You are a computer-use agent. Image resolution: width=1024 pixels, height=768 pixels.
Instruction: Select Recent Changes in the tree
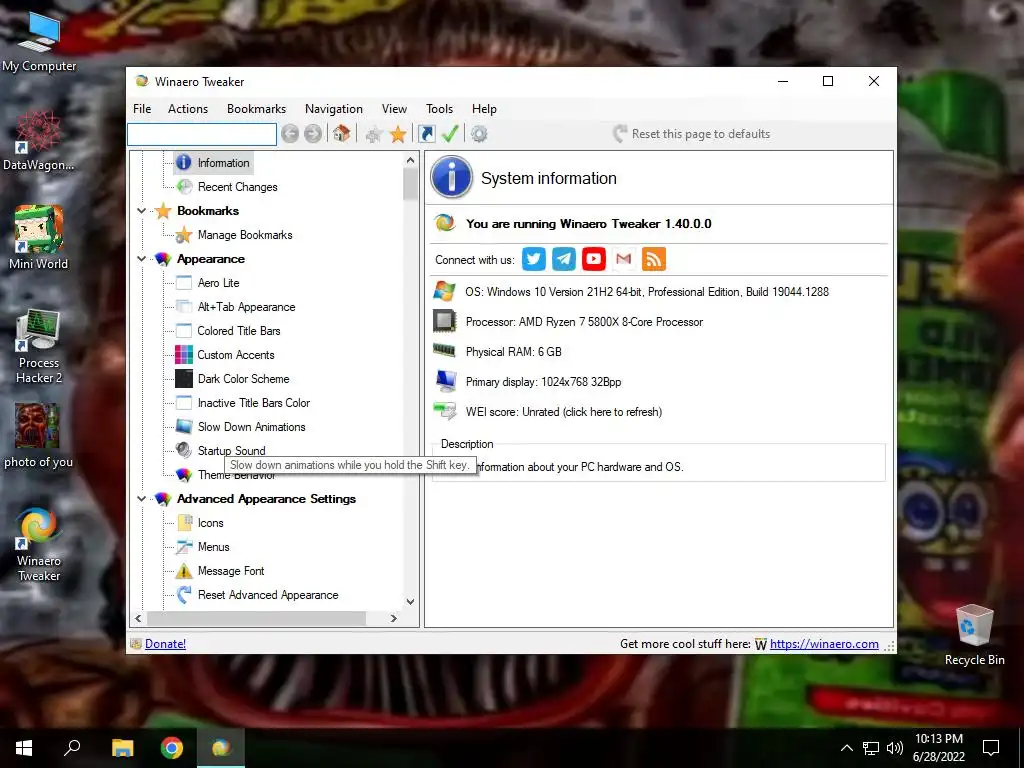tap(238, 187)
